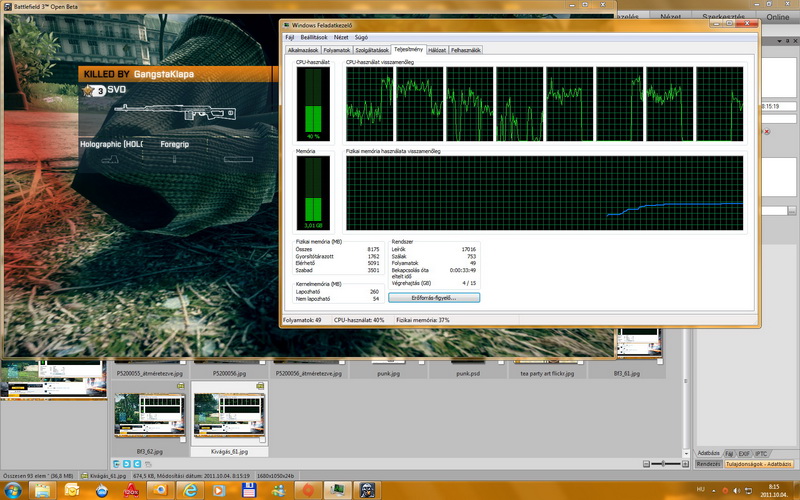Image resolution: width=800 pixels, height=500 pixels.
Task: Click the Rendezés button in side panel
Action: pos(708,464)
